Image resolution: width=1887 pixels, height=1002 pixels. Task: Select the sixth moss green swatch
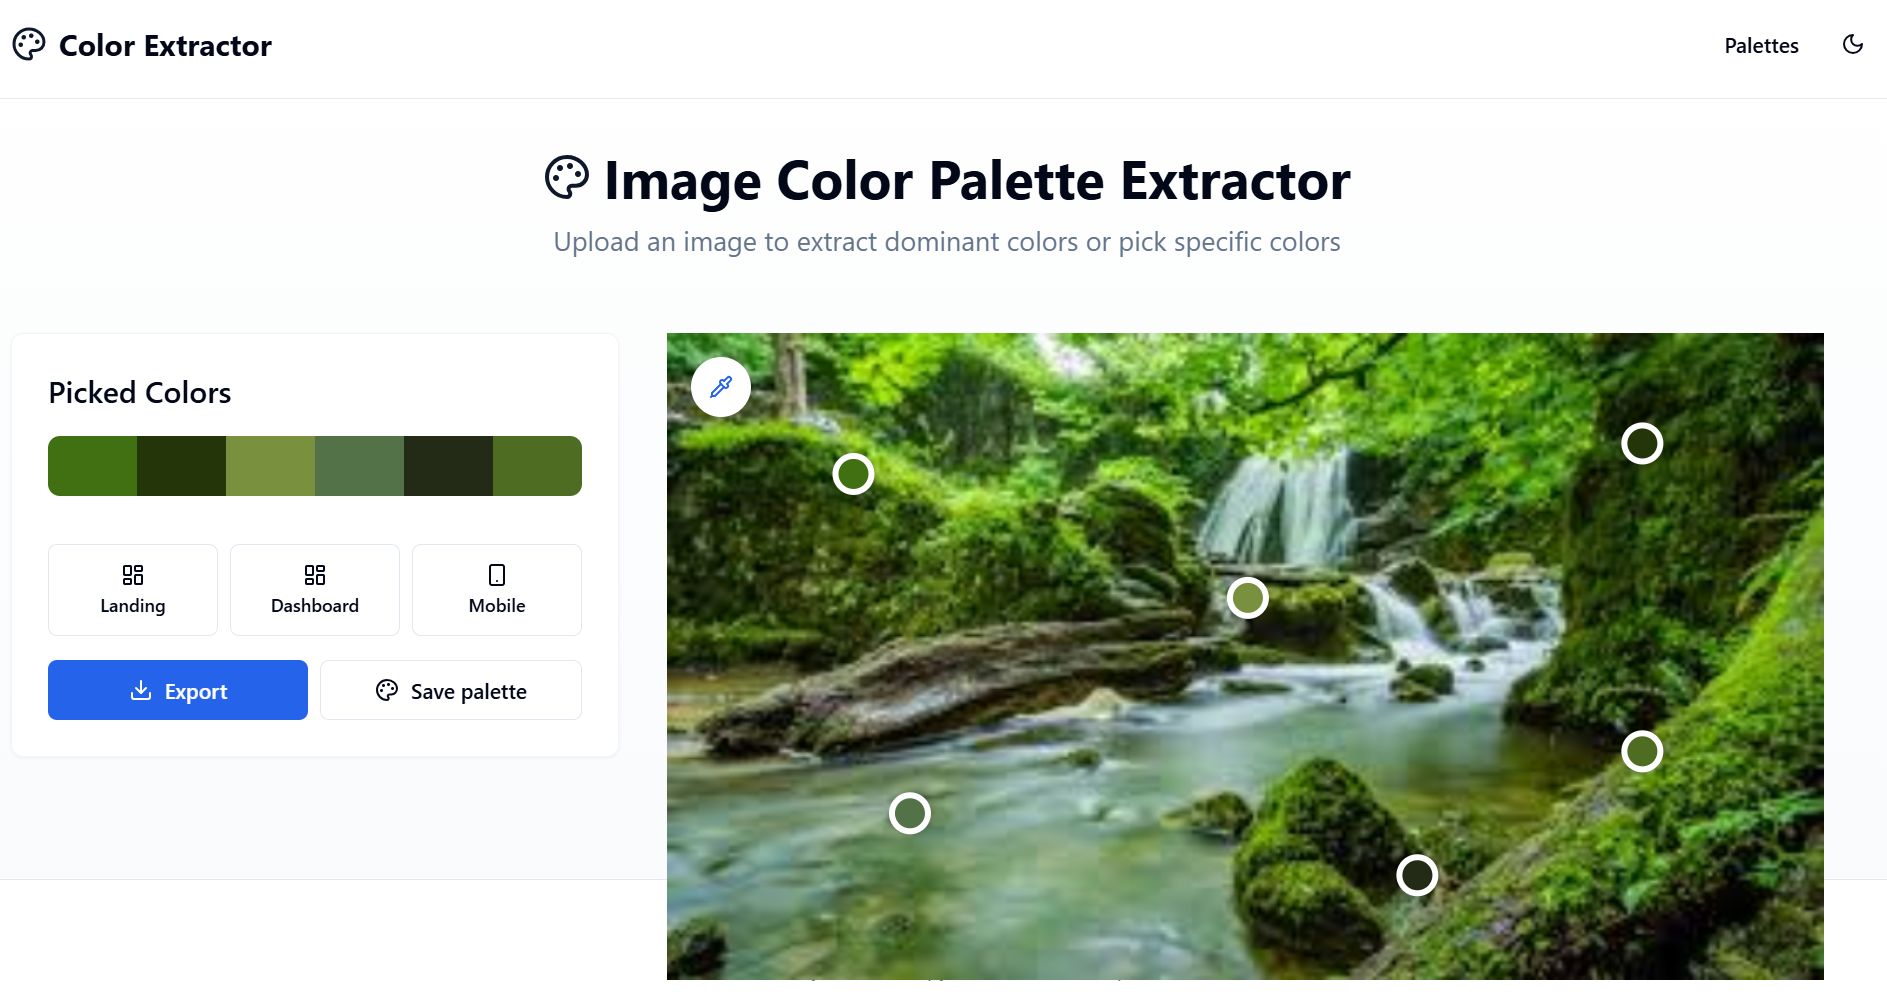(x=538, y=466)
